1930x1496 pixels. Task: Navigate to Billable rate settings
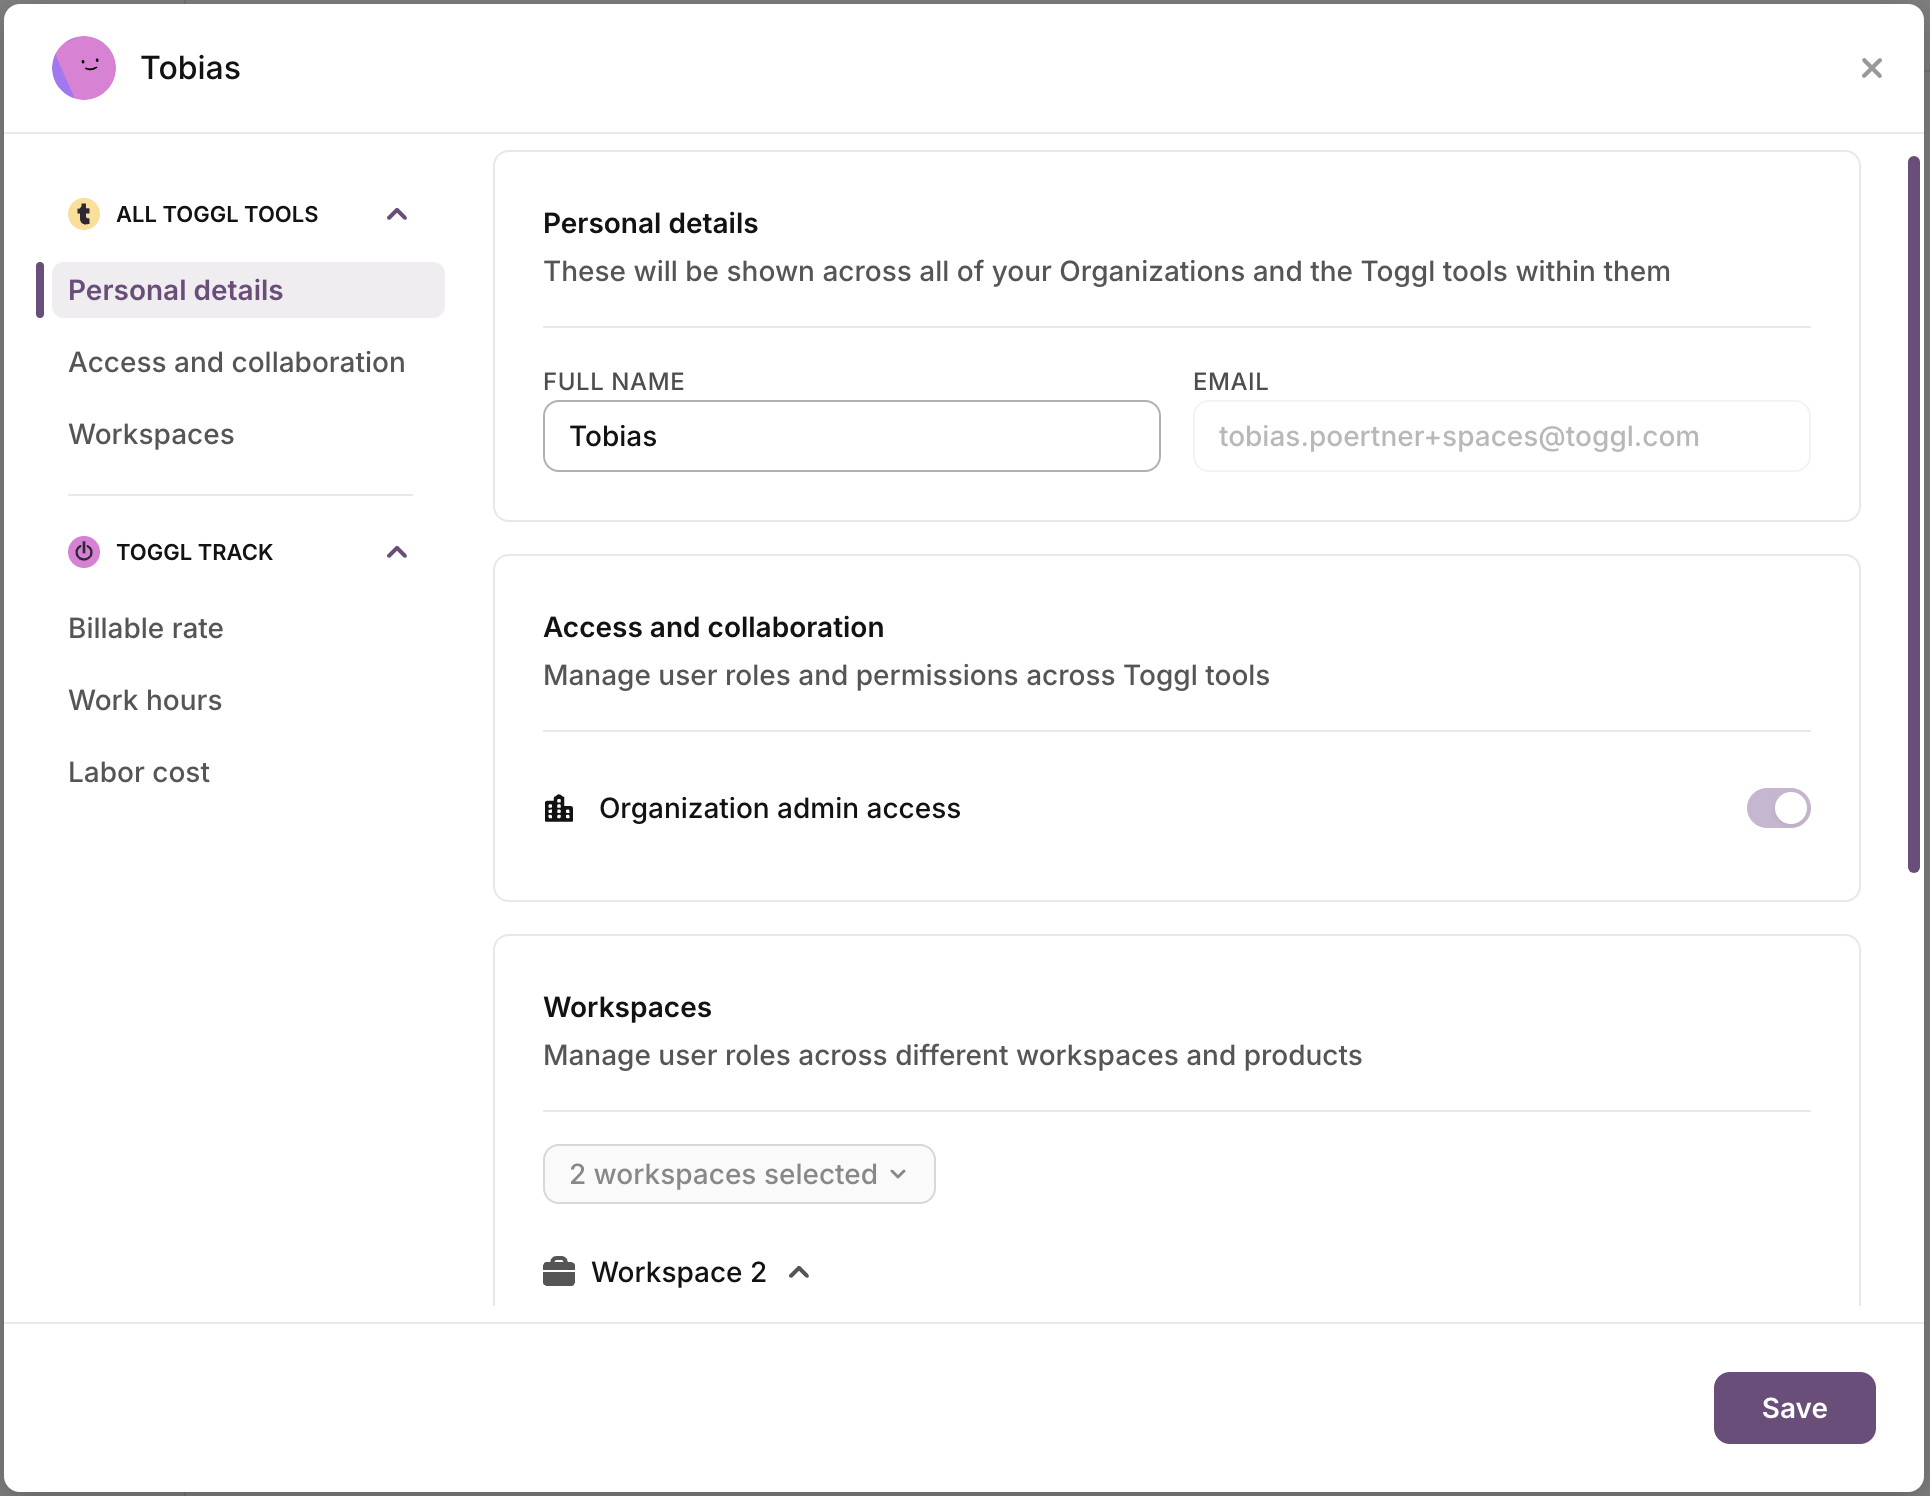click(146, 628)
